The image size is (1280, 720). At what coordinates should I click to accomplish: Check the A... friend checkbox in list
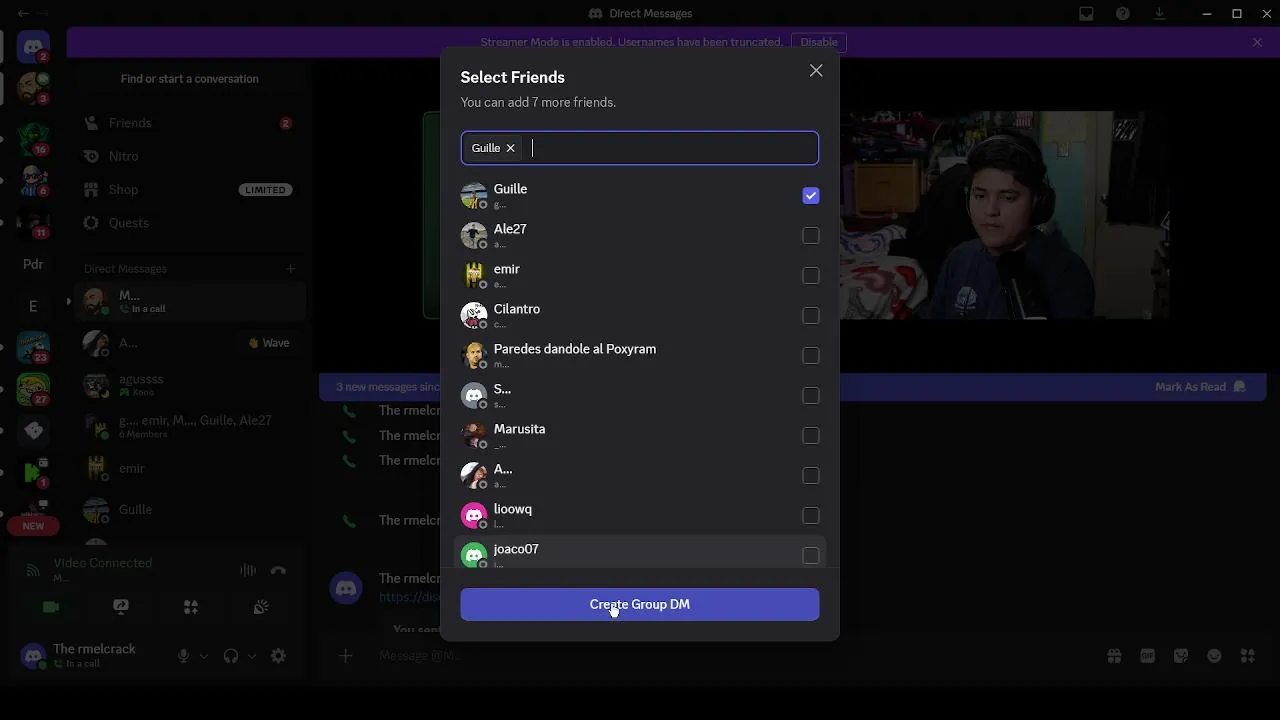click(811, 476)
